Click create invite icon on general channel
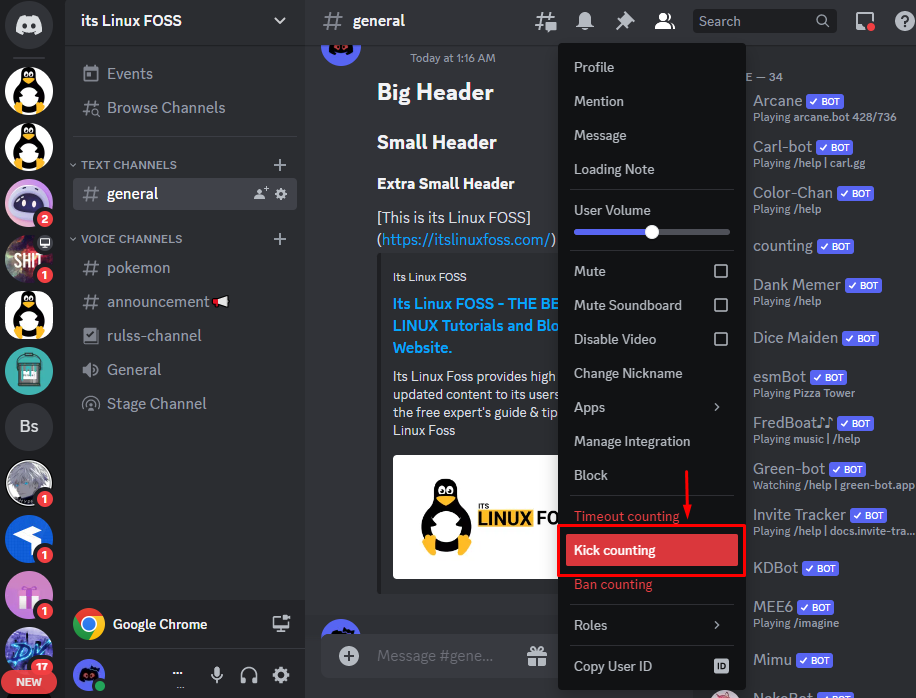 [261, 193]
